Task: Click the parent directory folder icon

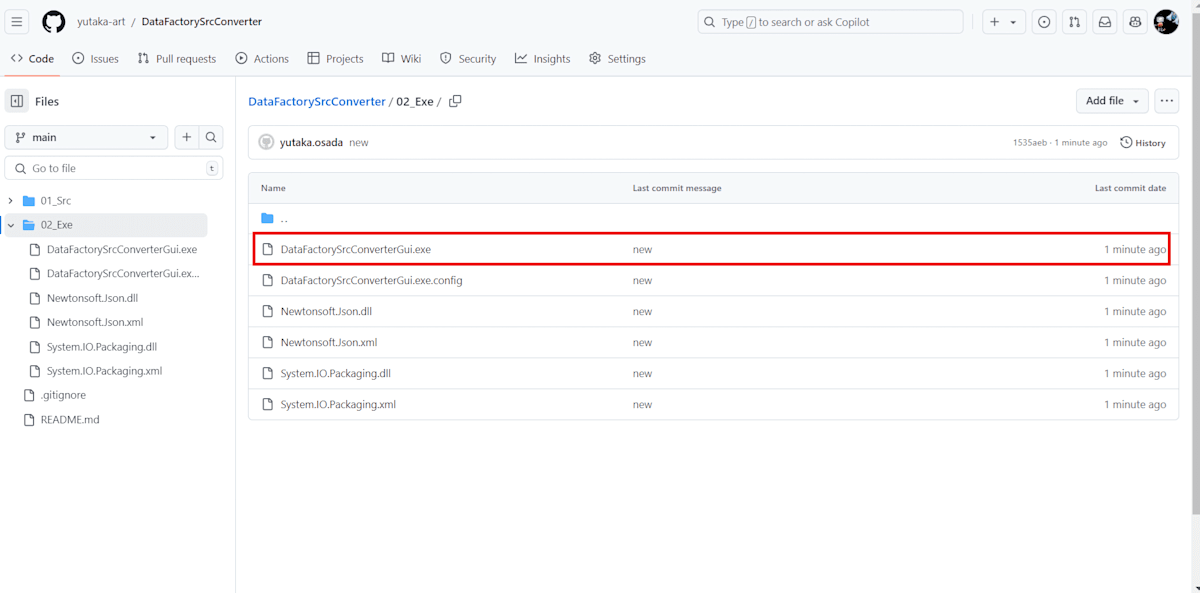Action: (267, 218)
